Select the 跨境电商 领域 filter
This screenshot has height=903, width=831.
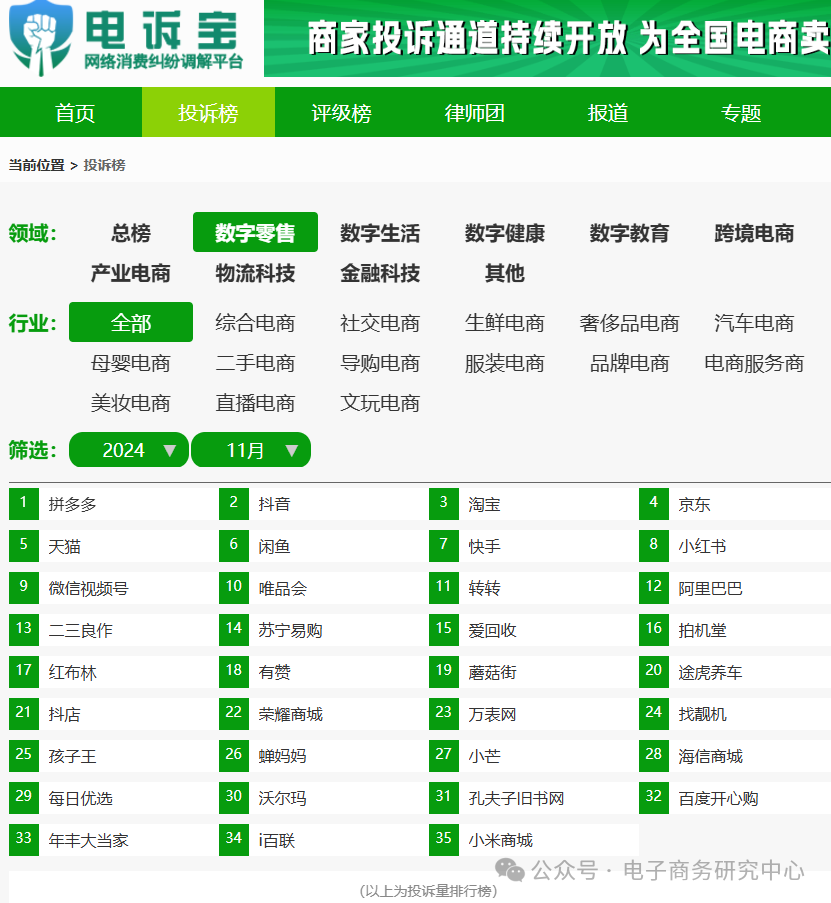752,232
